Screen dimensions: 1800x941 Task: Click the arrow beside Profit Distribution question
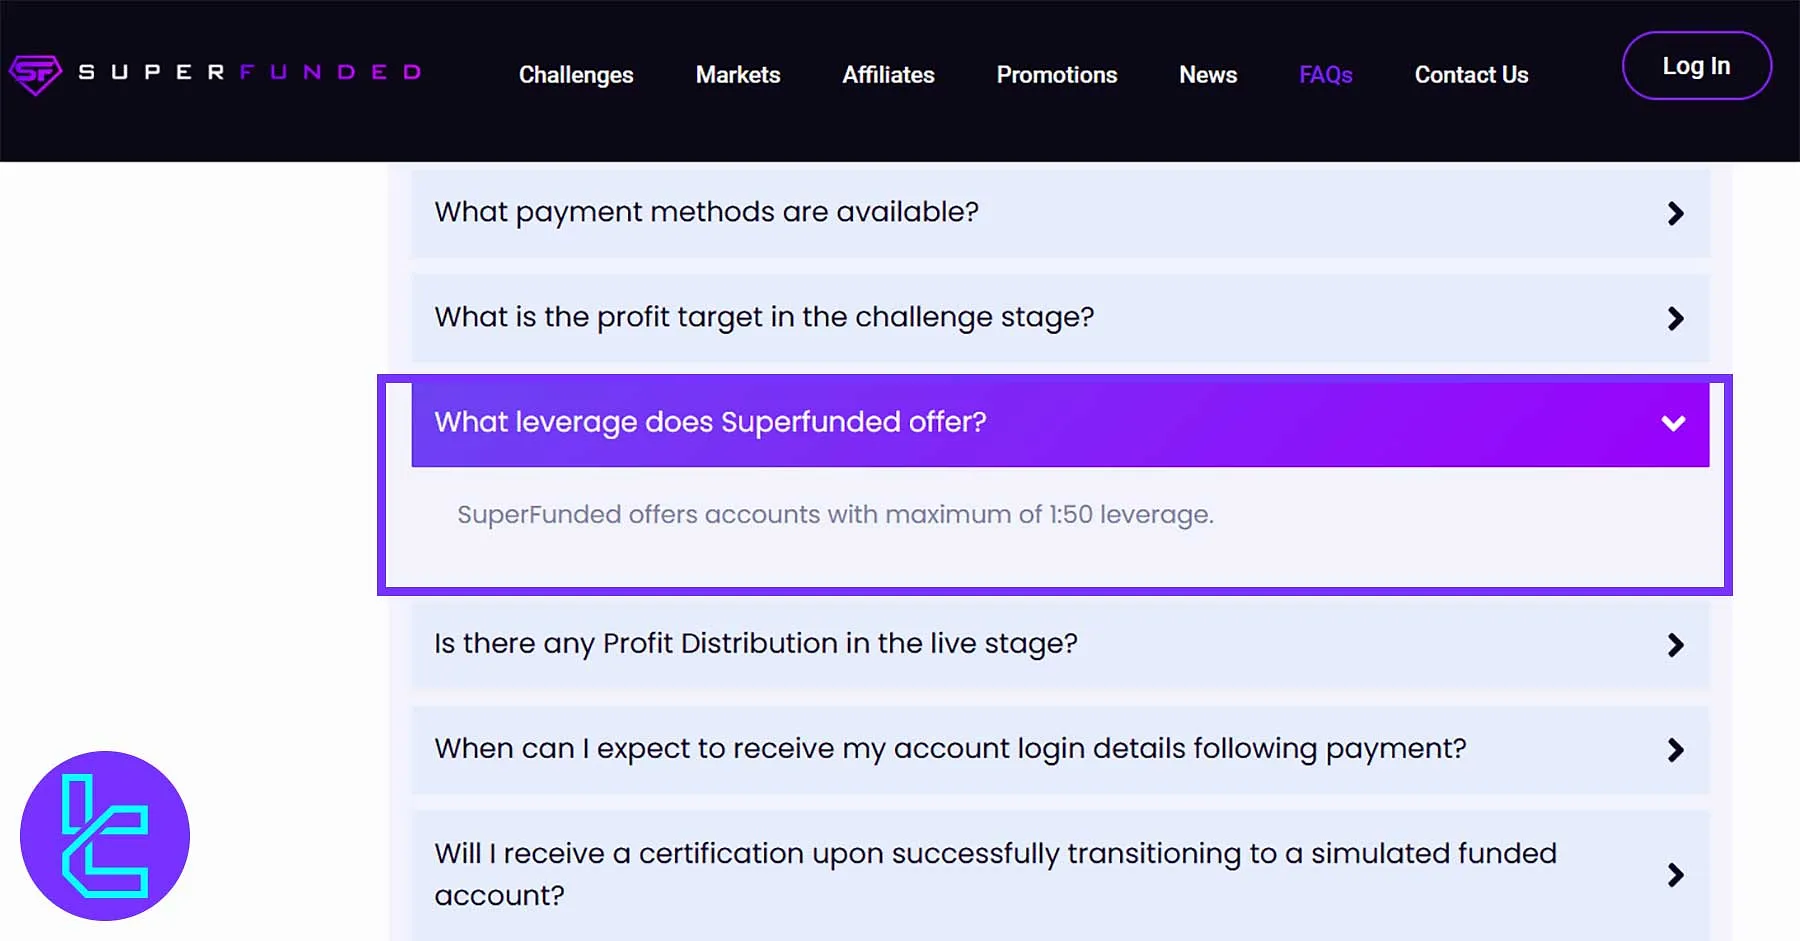point(1676,645)
